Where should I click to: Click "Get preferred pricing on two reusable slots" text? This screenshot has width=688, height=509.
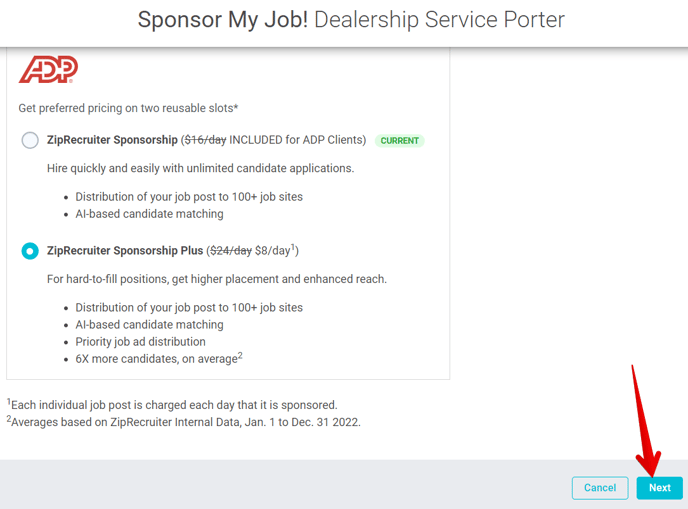click(x=128, y=108)
